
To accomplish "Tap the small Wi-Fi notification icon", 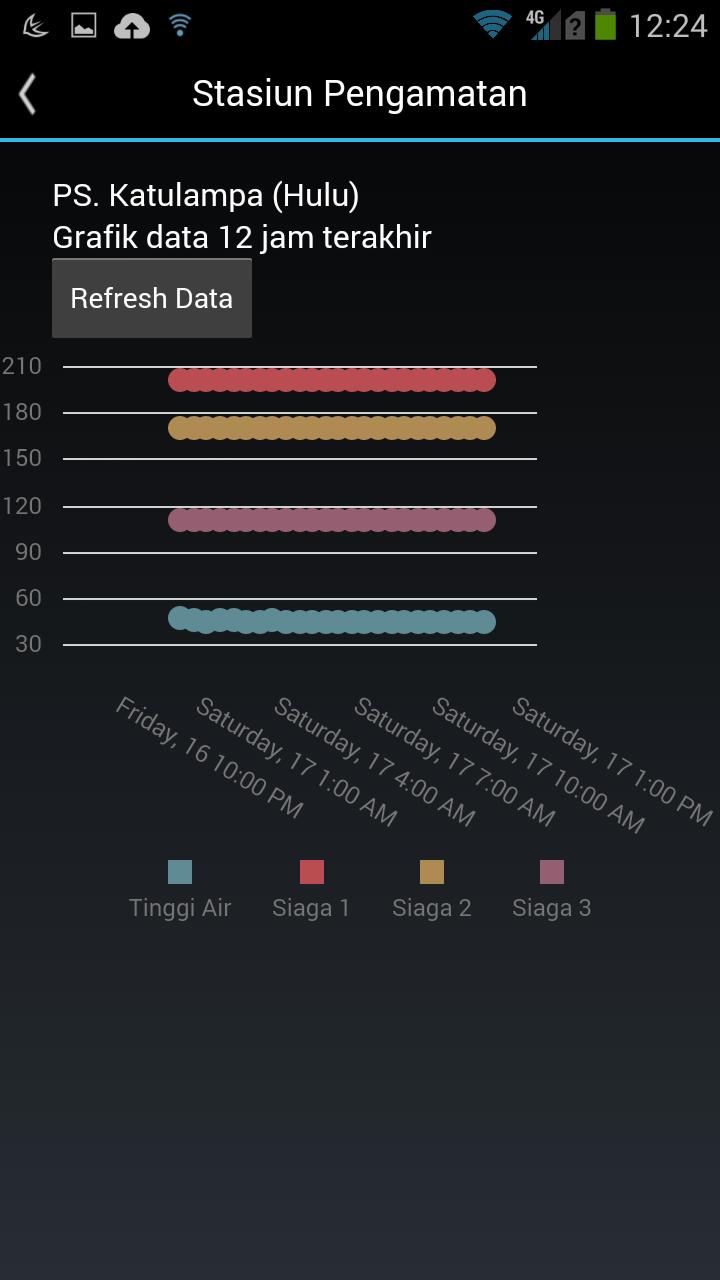I will (x=180, y=26).
